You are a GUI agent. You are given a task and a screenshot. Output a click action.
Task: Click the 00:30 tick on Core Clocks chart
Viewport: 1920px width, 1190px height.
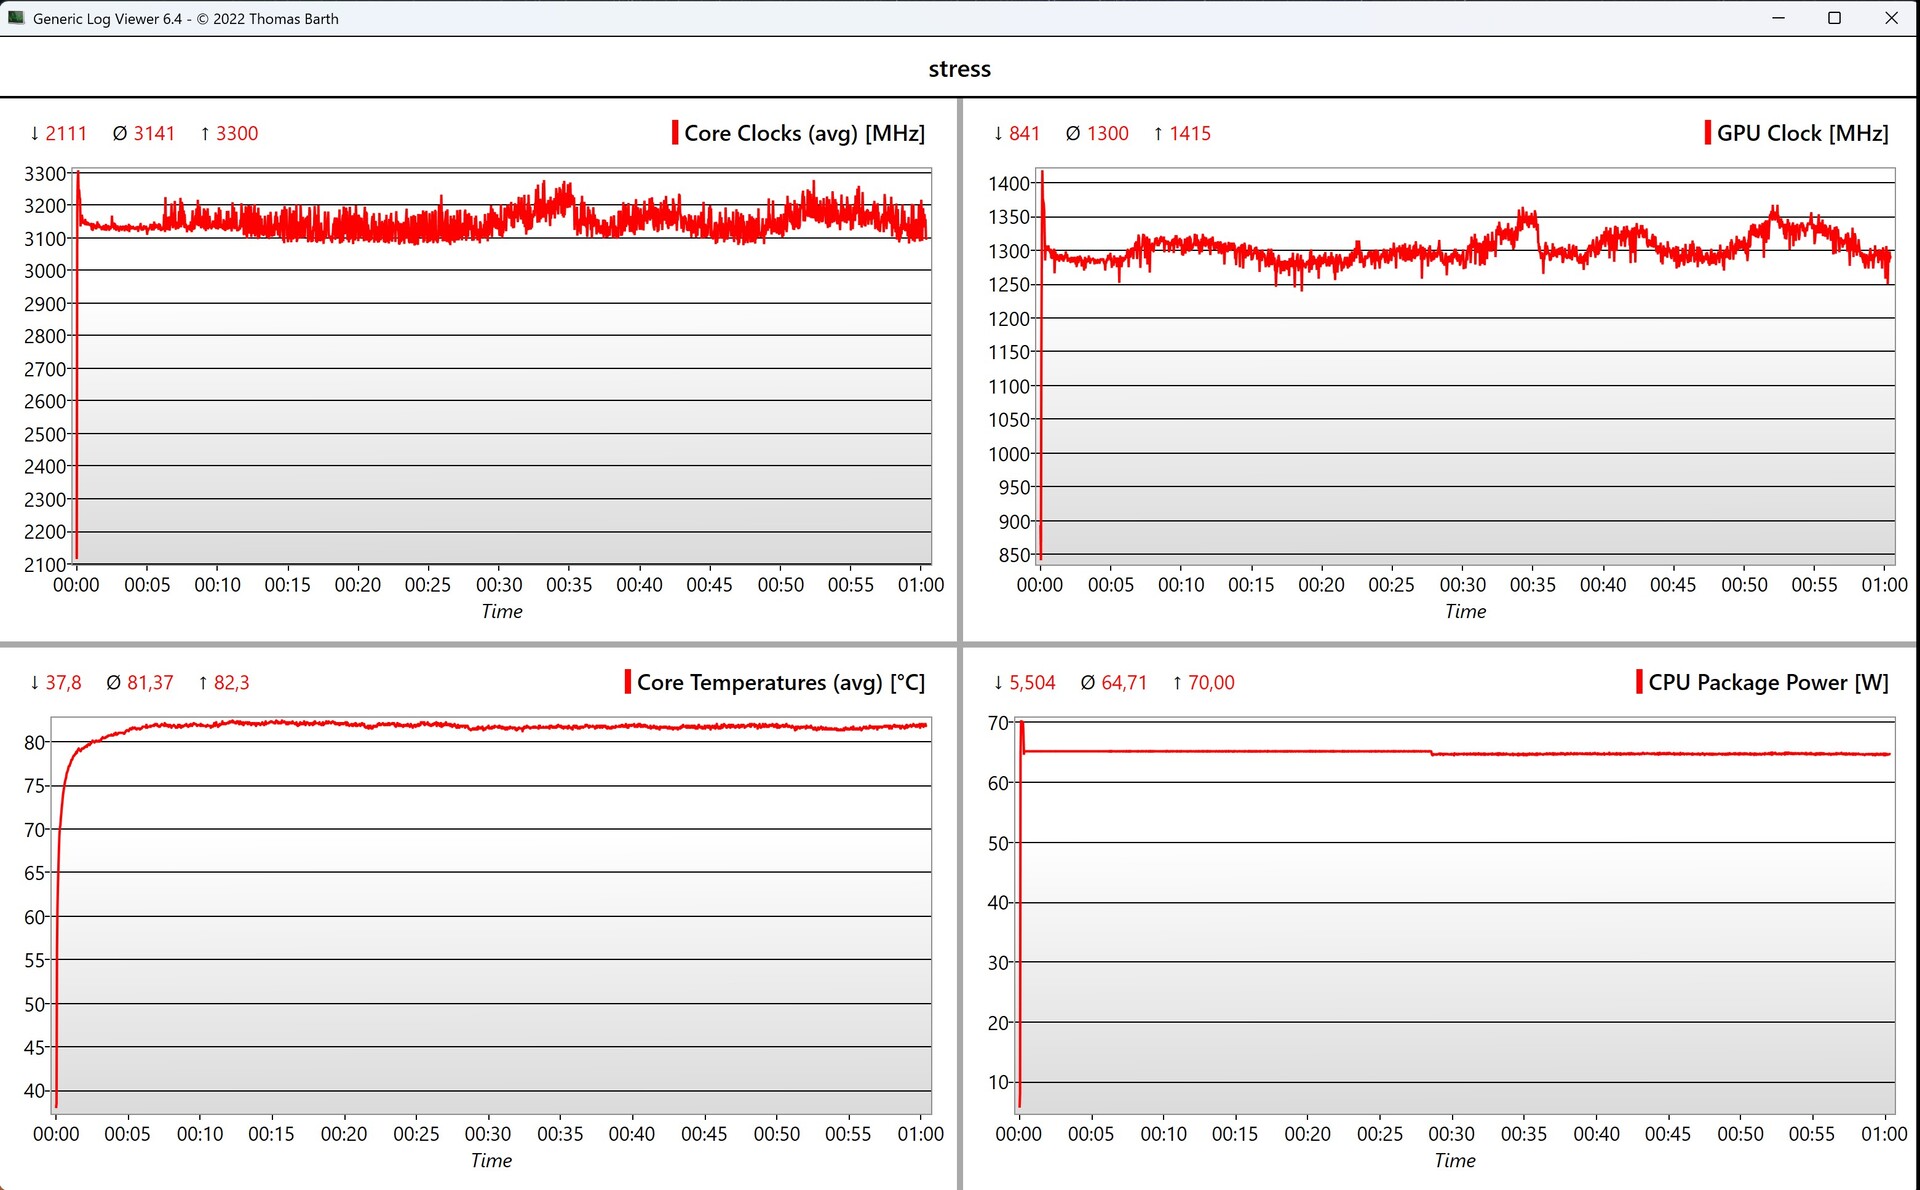tap(499, 584)
